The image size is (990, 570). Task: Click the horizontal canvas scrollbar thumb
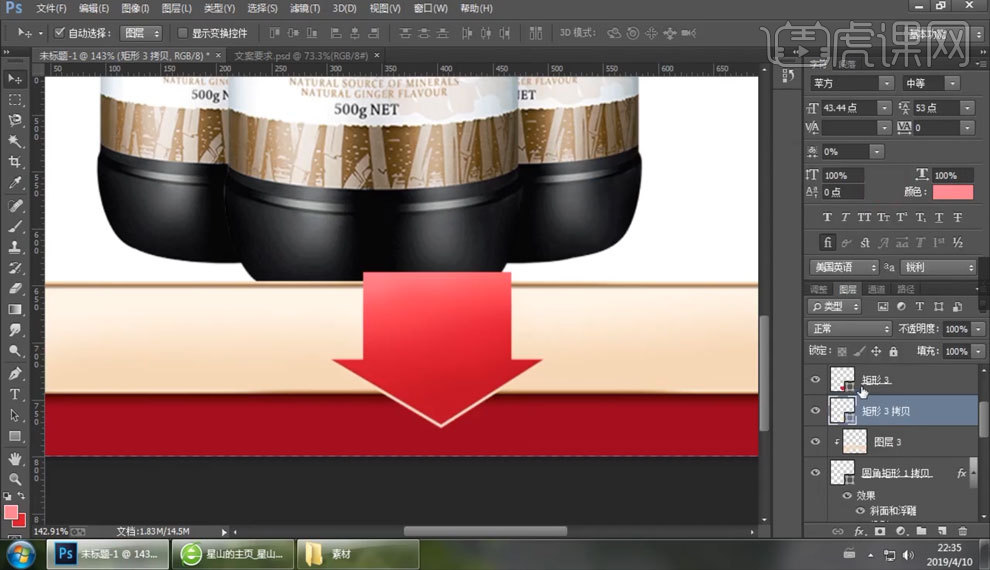click(x=485, y=531)
